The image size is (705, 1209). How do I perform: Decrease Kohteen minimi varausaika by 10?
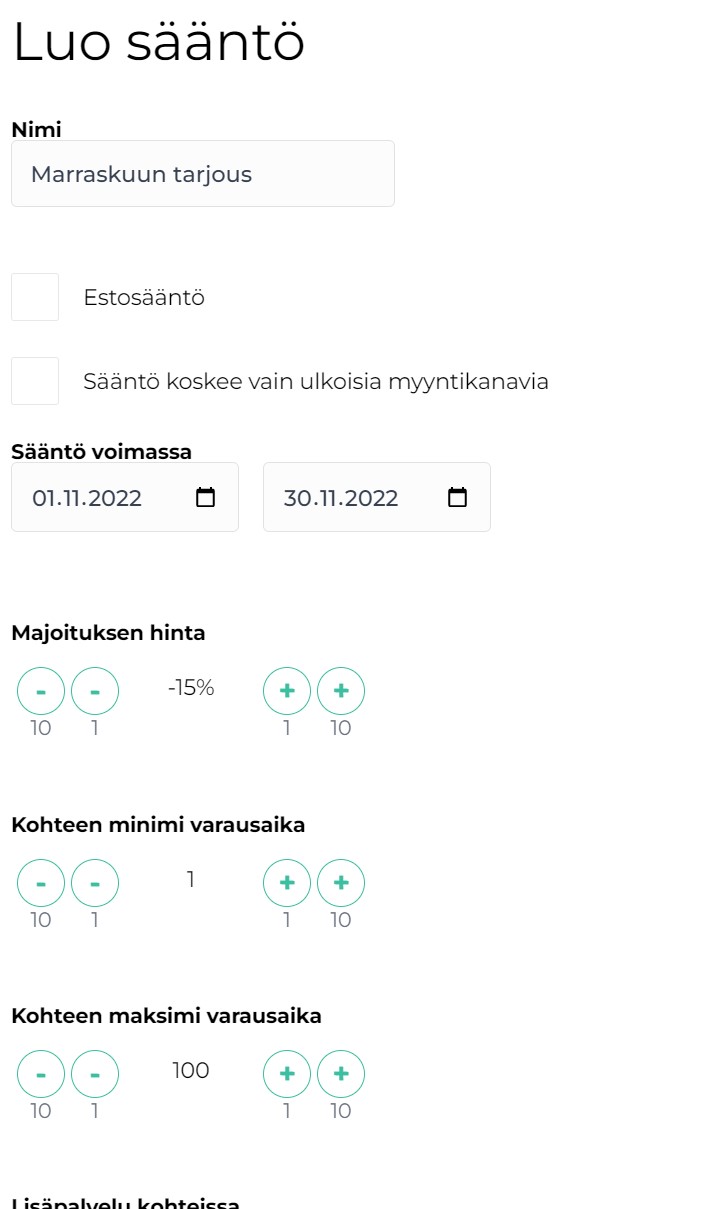point(41,883)
